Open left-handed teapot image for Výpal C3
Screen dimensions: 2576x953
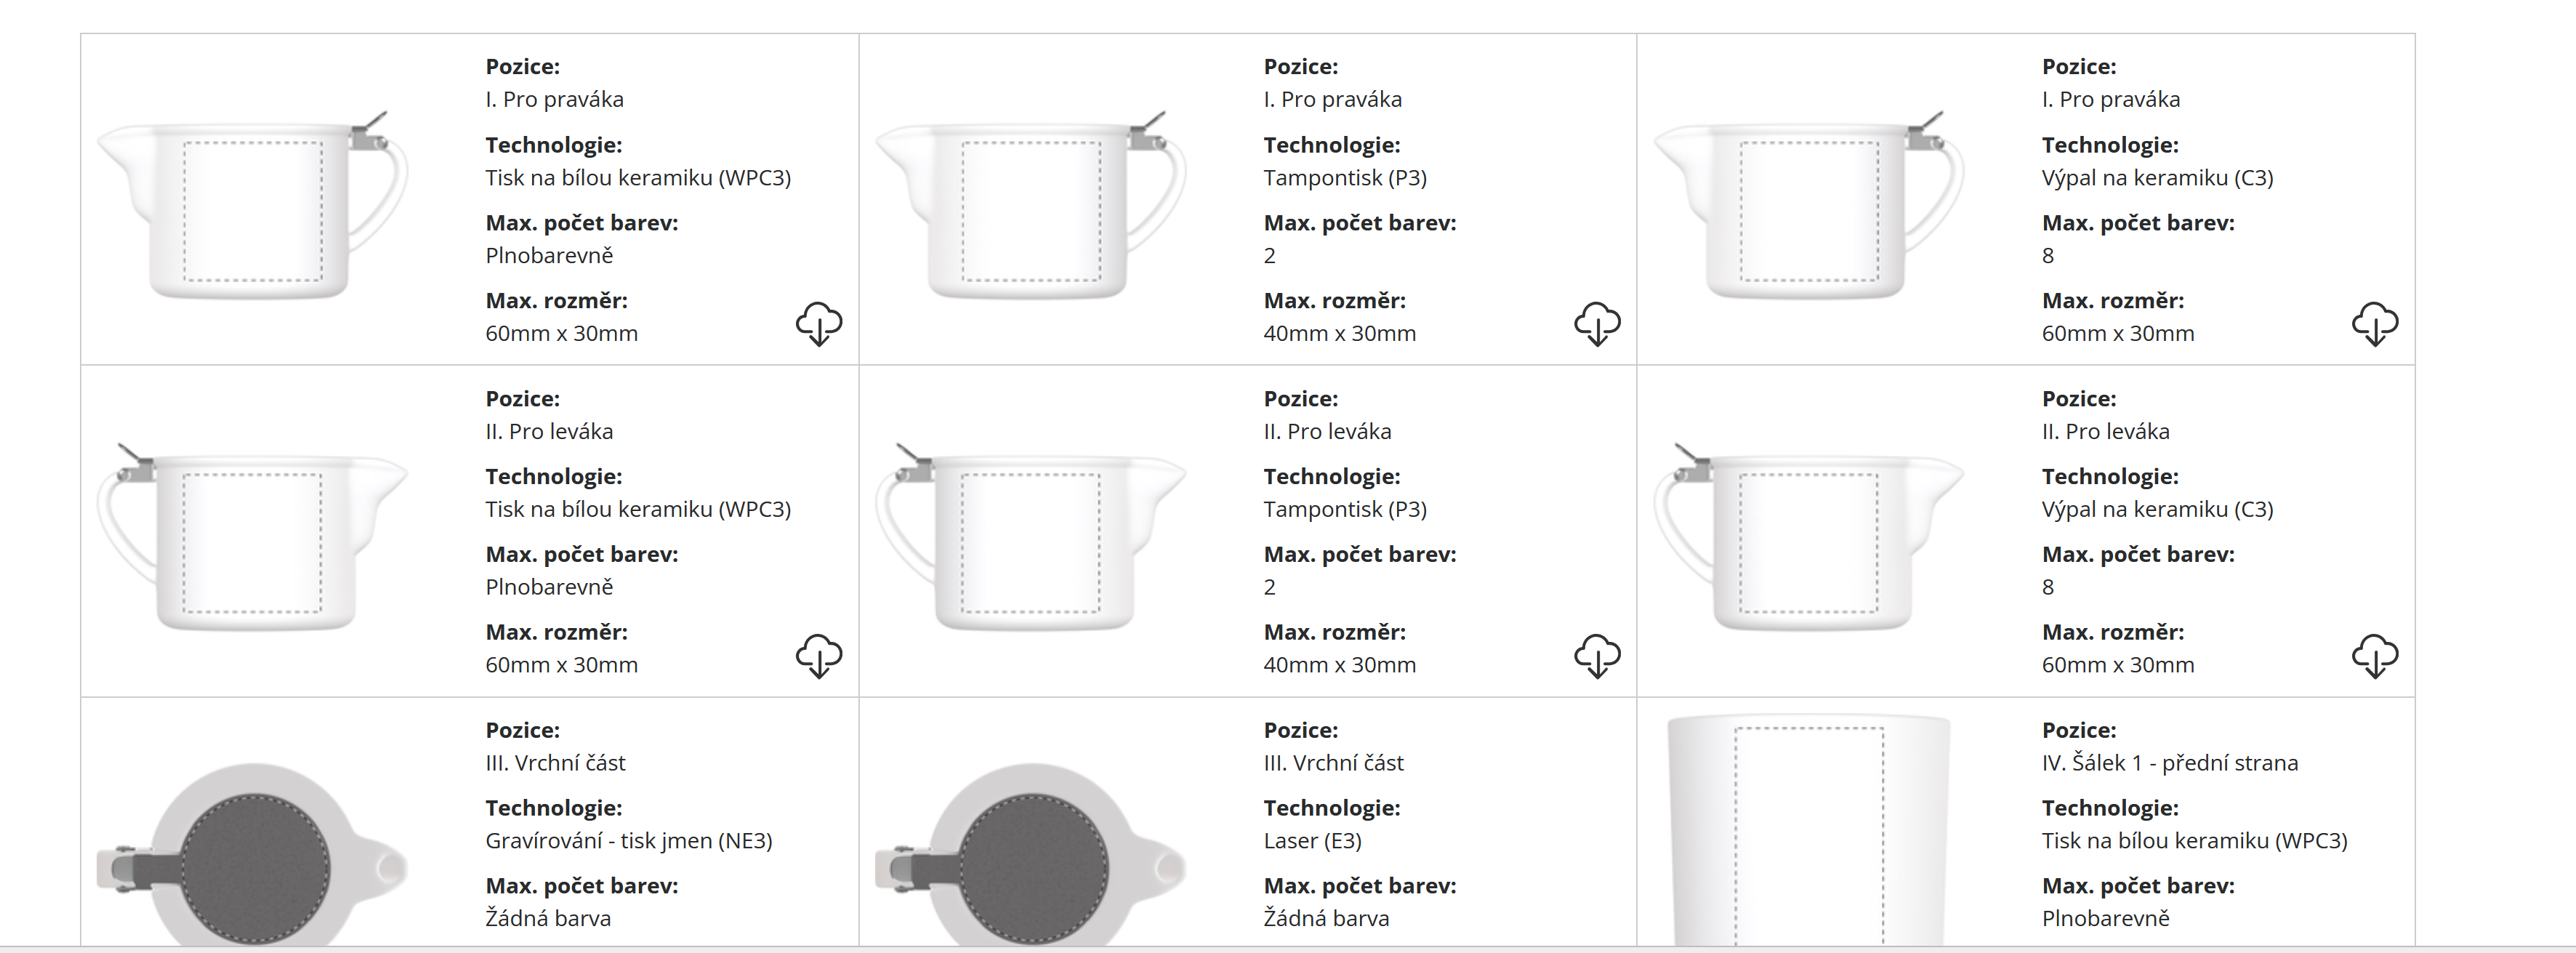[1808, 538]
